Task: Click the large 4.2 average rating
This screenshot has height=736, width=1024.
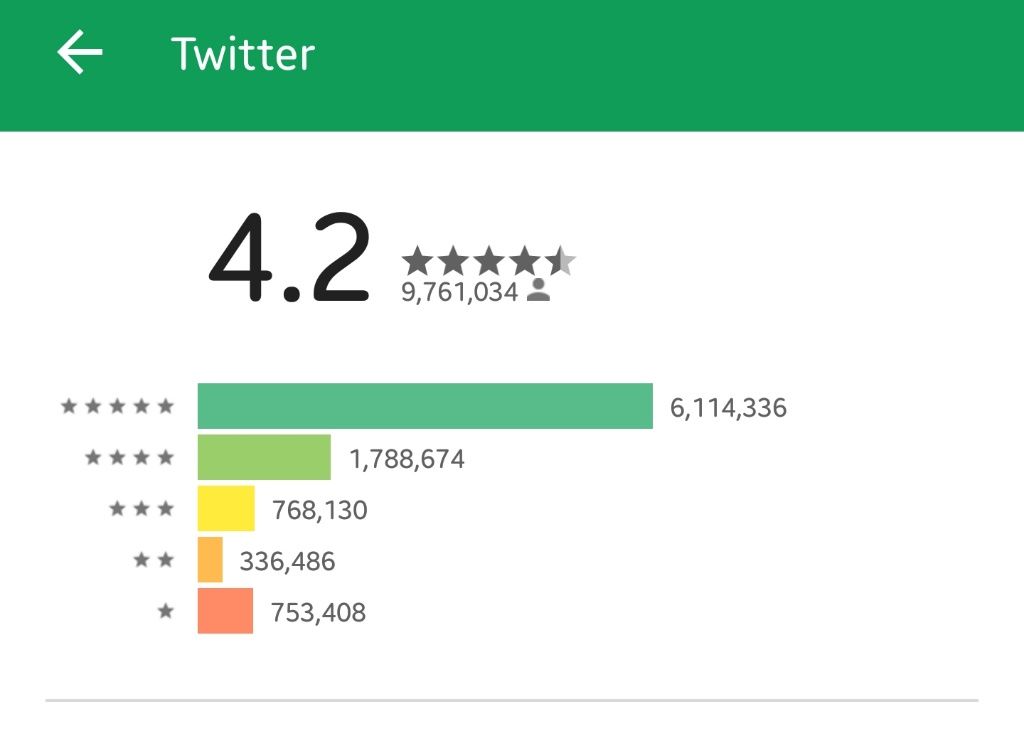Action: click(289, 258)
